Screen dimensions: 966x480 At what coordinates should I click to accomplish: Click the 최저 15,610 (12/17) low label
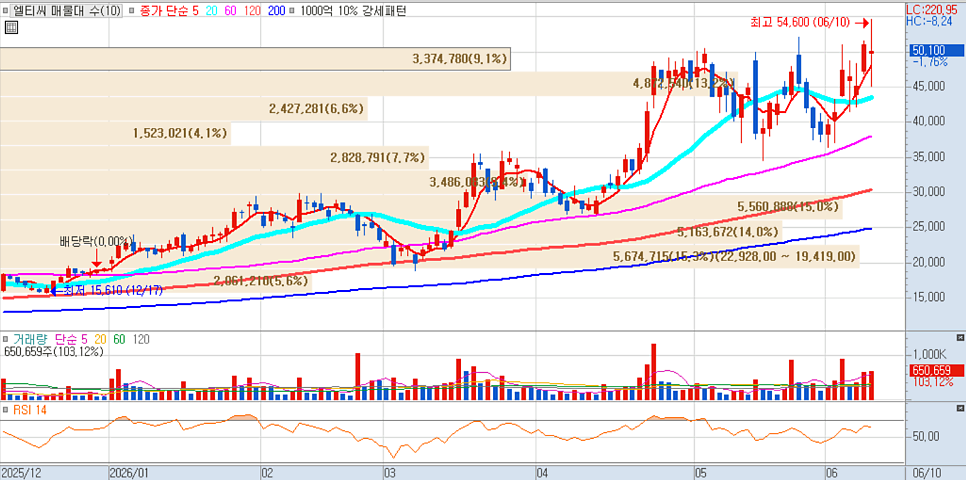tap(113, 290)
